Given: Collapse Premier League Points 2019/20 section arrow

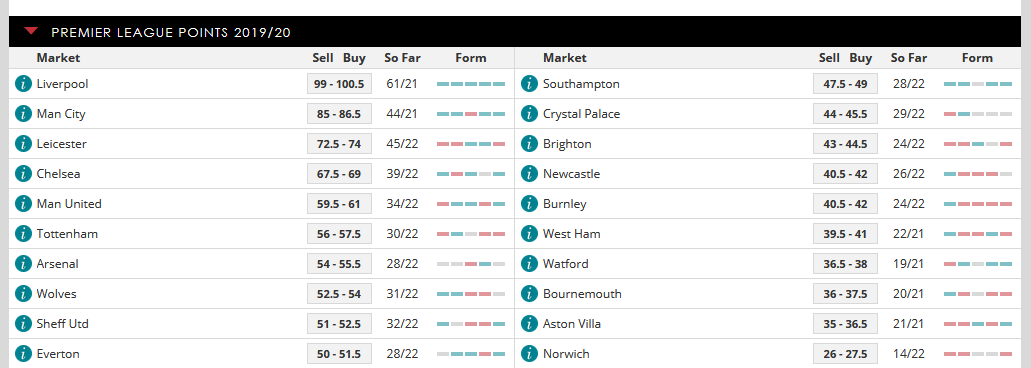Looking at the screenshot, I should [31, 31].
